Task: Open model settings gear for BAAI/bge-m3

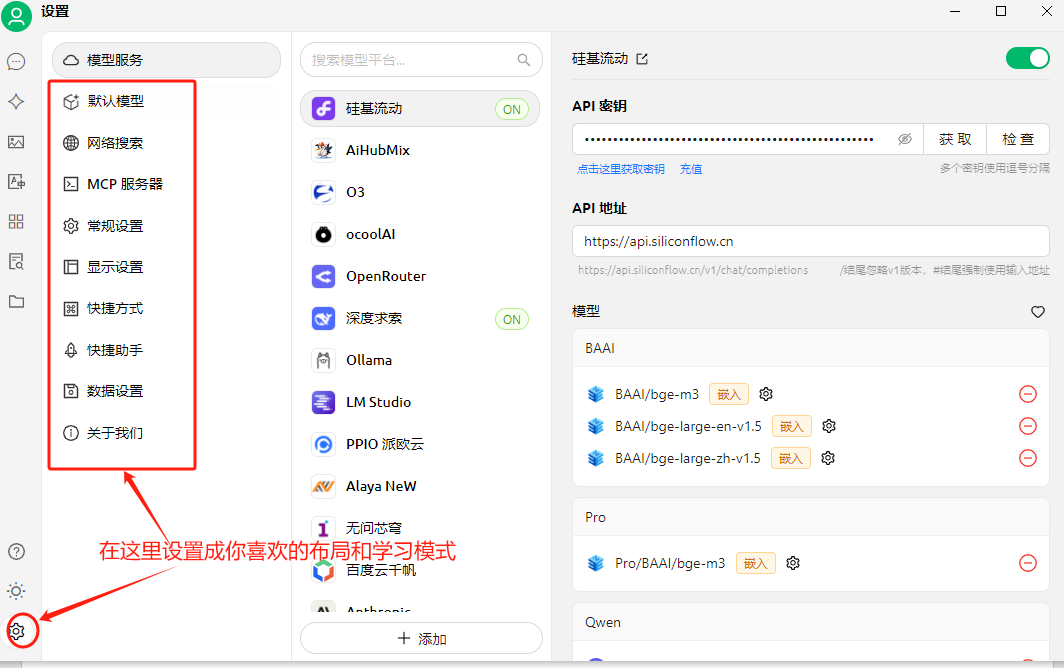Action: coord(766,394)
